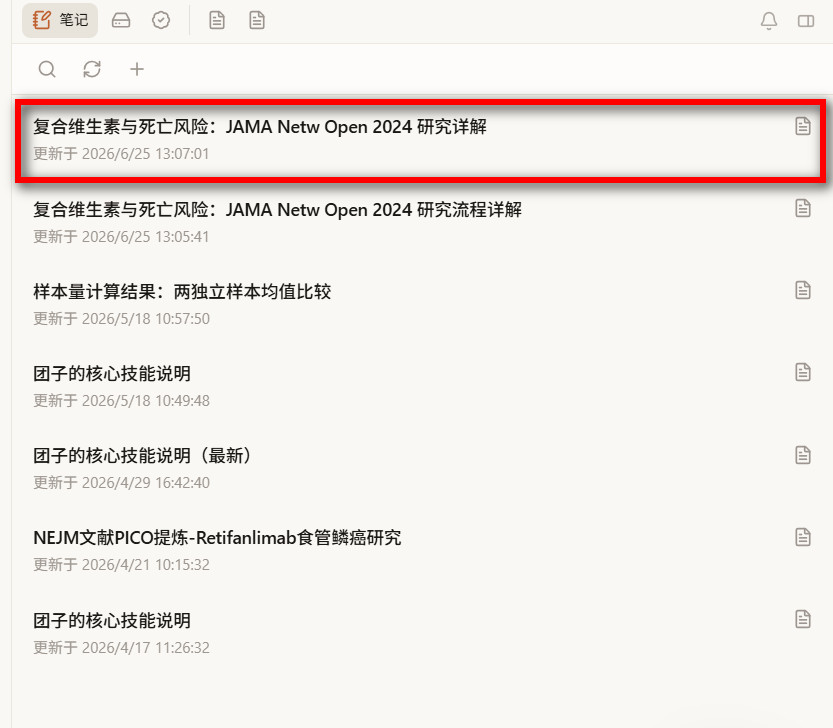Refresh the notes list
The image size is (833, 728).
pyautogui.click(x=92, y=69)
